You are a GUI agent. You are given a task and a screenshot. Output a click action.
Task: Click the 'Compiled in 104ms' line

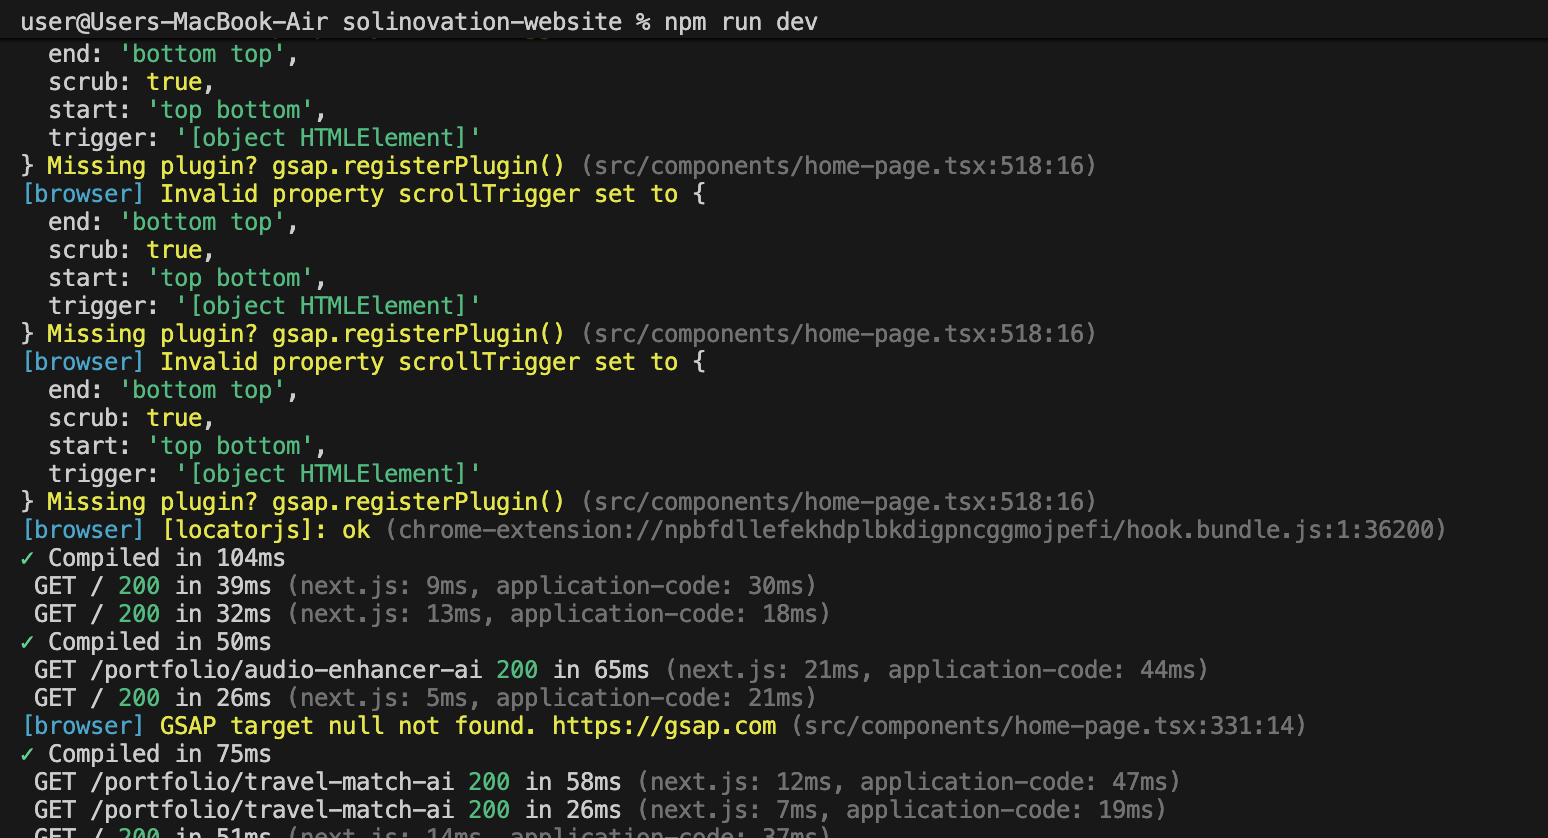tap(153, 558)
